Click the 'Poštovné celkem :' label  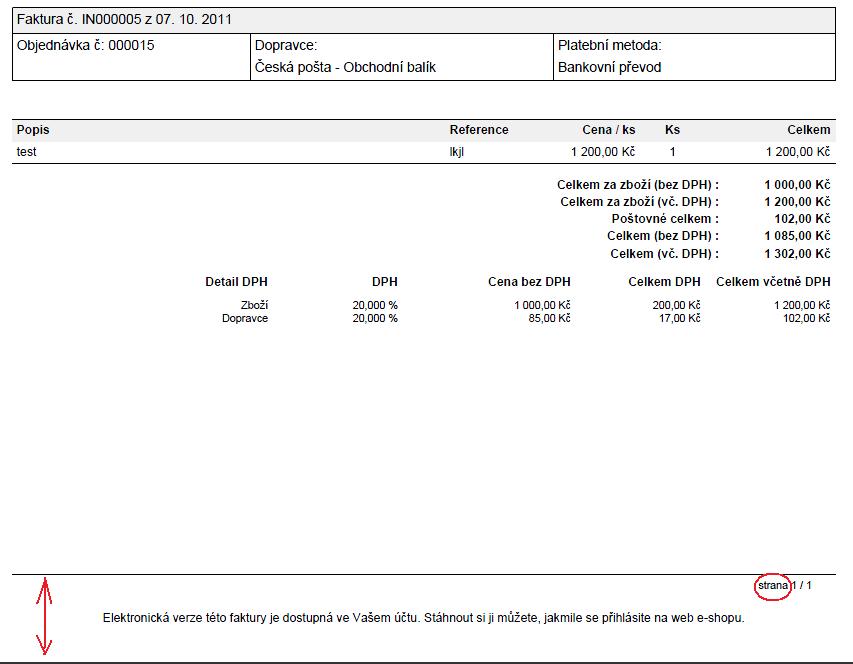click(x=665, y=219)
